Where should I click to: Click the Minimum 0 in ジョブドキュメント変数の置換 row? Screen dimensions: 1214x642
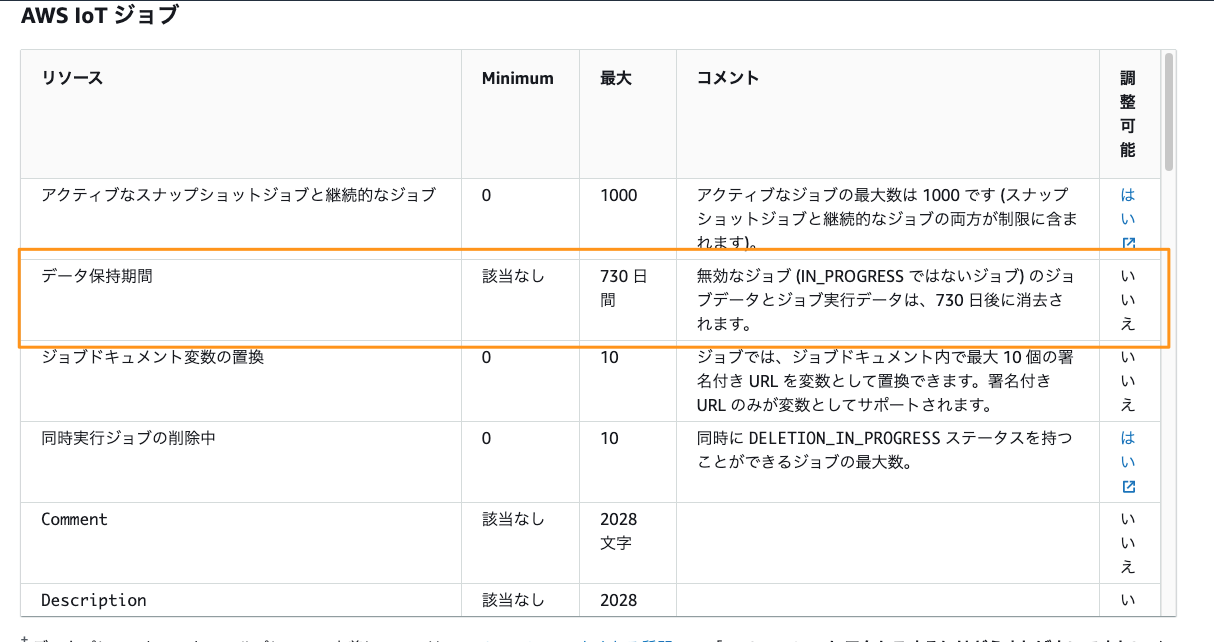pyautogui.click(x=486, y=357)
